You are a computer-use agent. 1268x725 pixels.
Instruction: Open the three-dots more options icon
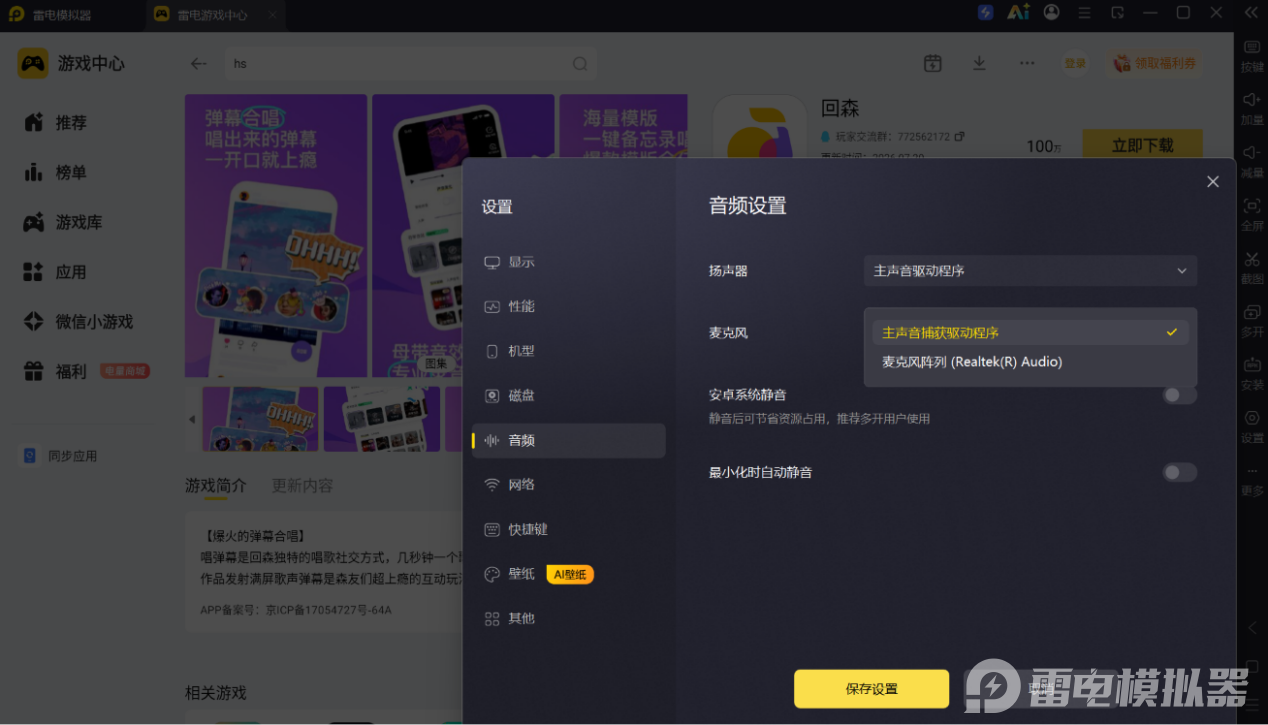point(1027,63)
